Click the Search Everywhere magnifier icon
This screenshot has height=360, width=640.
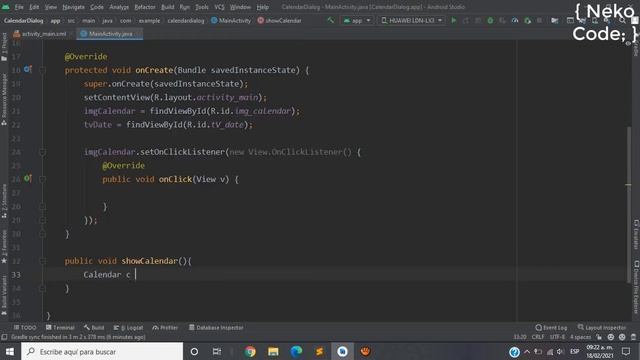coord(622,20)
